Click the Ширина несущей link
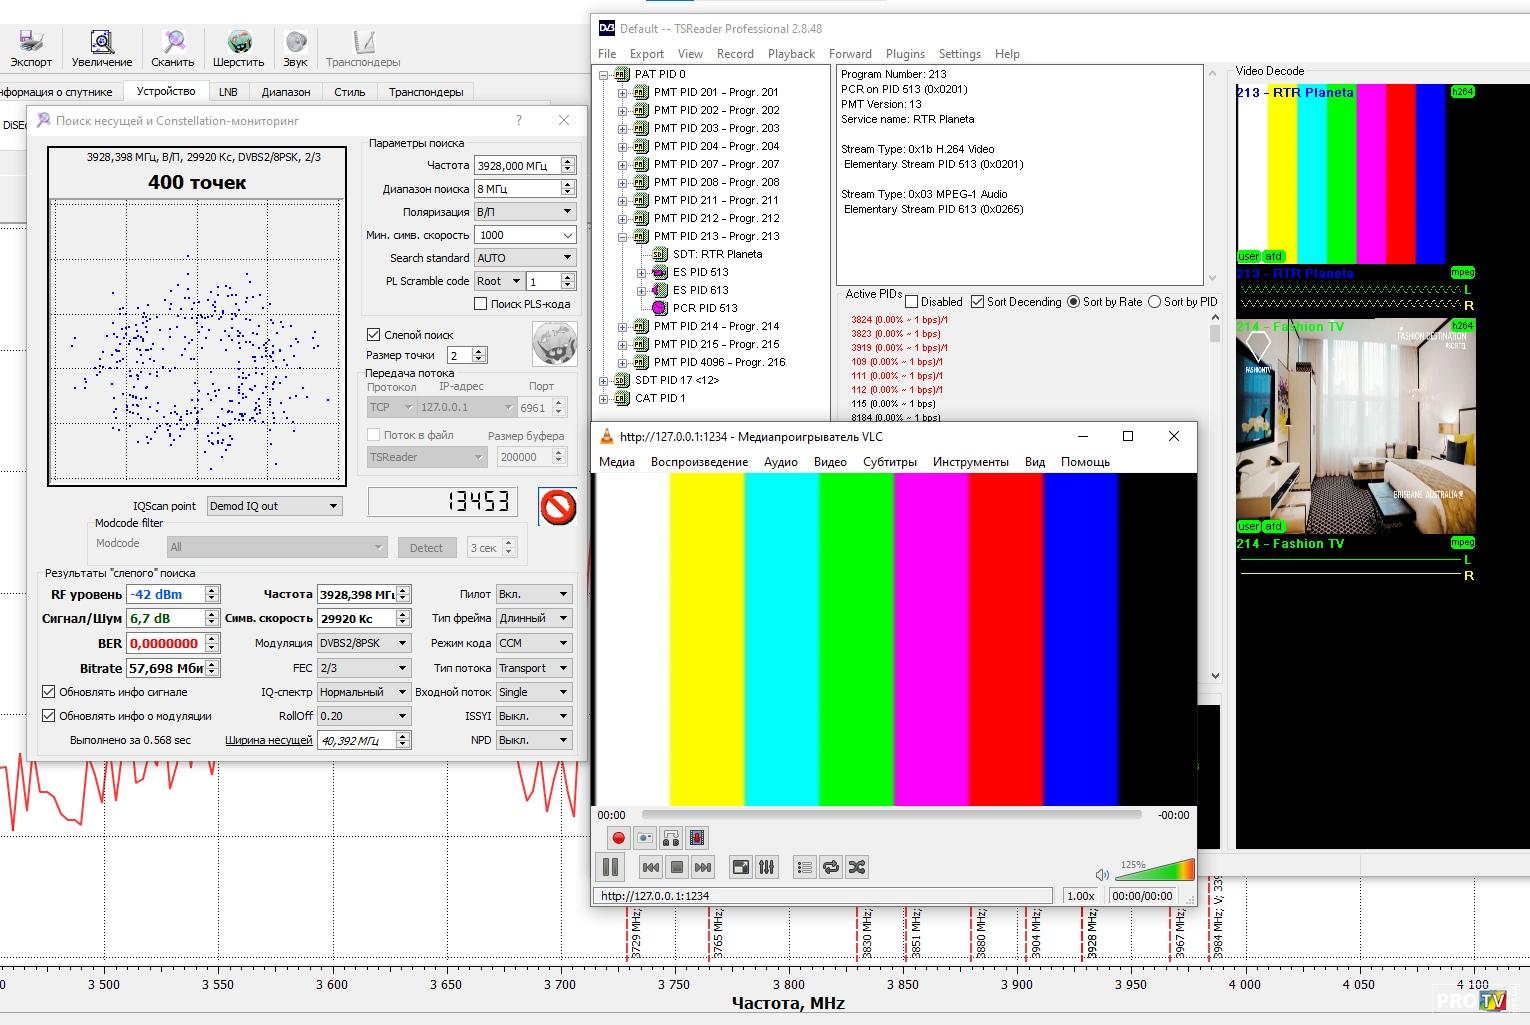This screenshot has width=1530, height=1025. point(268,741)
